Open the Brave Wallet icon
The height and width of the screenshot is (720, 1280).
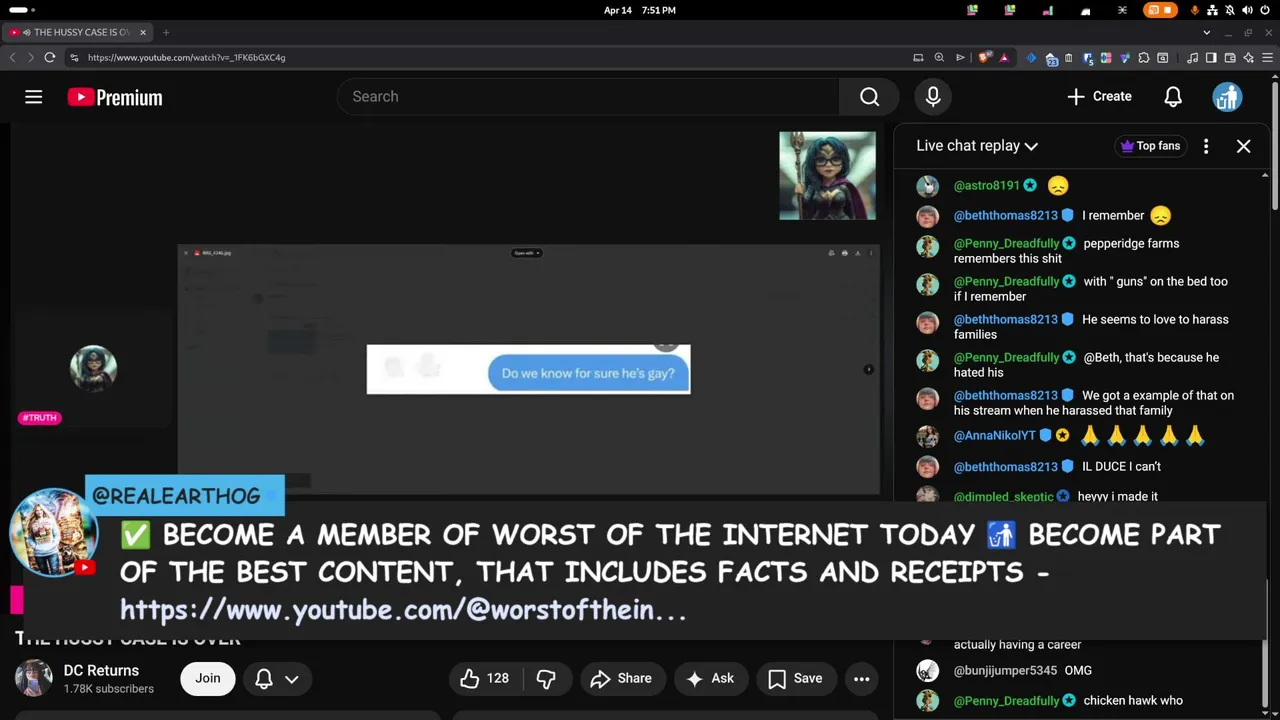point(1230,57)
